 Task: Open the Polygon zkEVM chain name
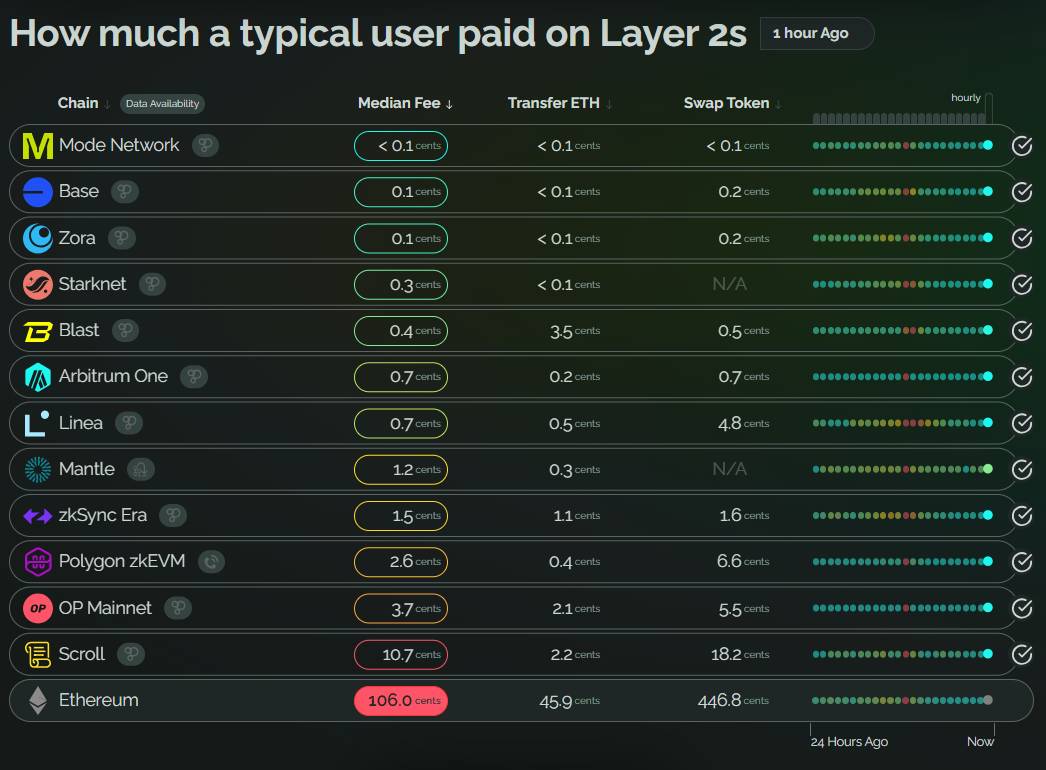(x=122, y=562)
